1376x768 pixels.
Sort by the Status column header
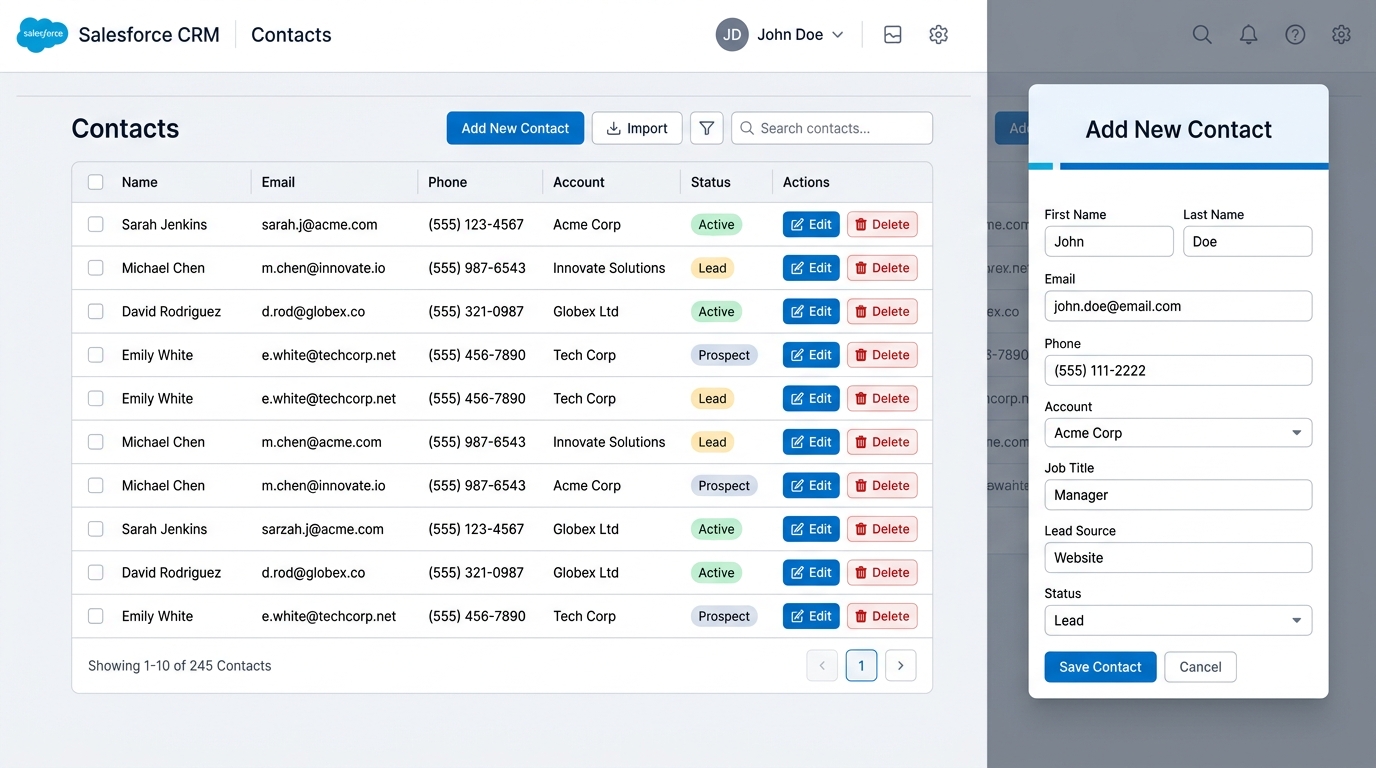point(711,182)
